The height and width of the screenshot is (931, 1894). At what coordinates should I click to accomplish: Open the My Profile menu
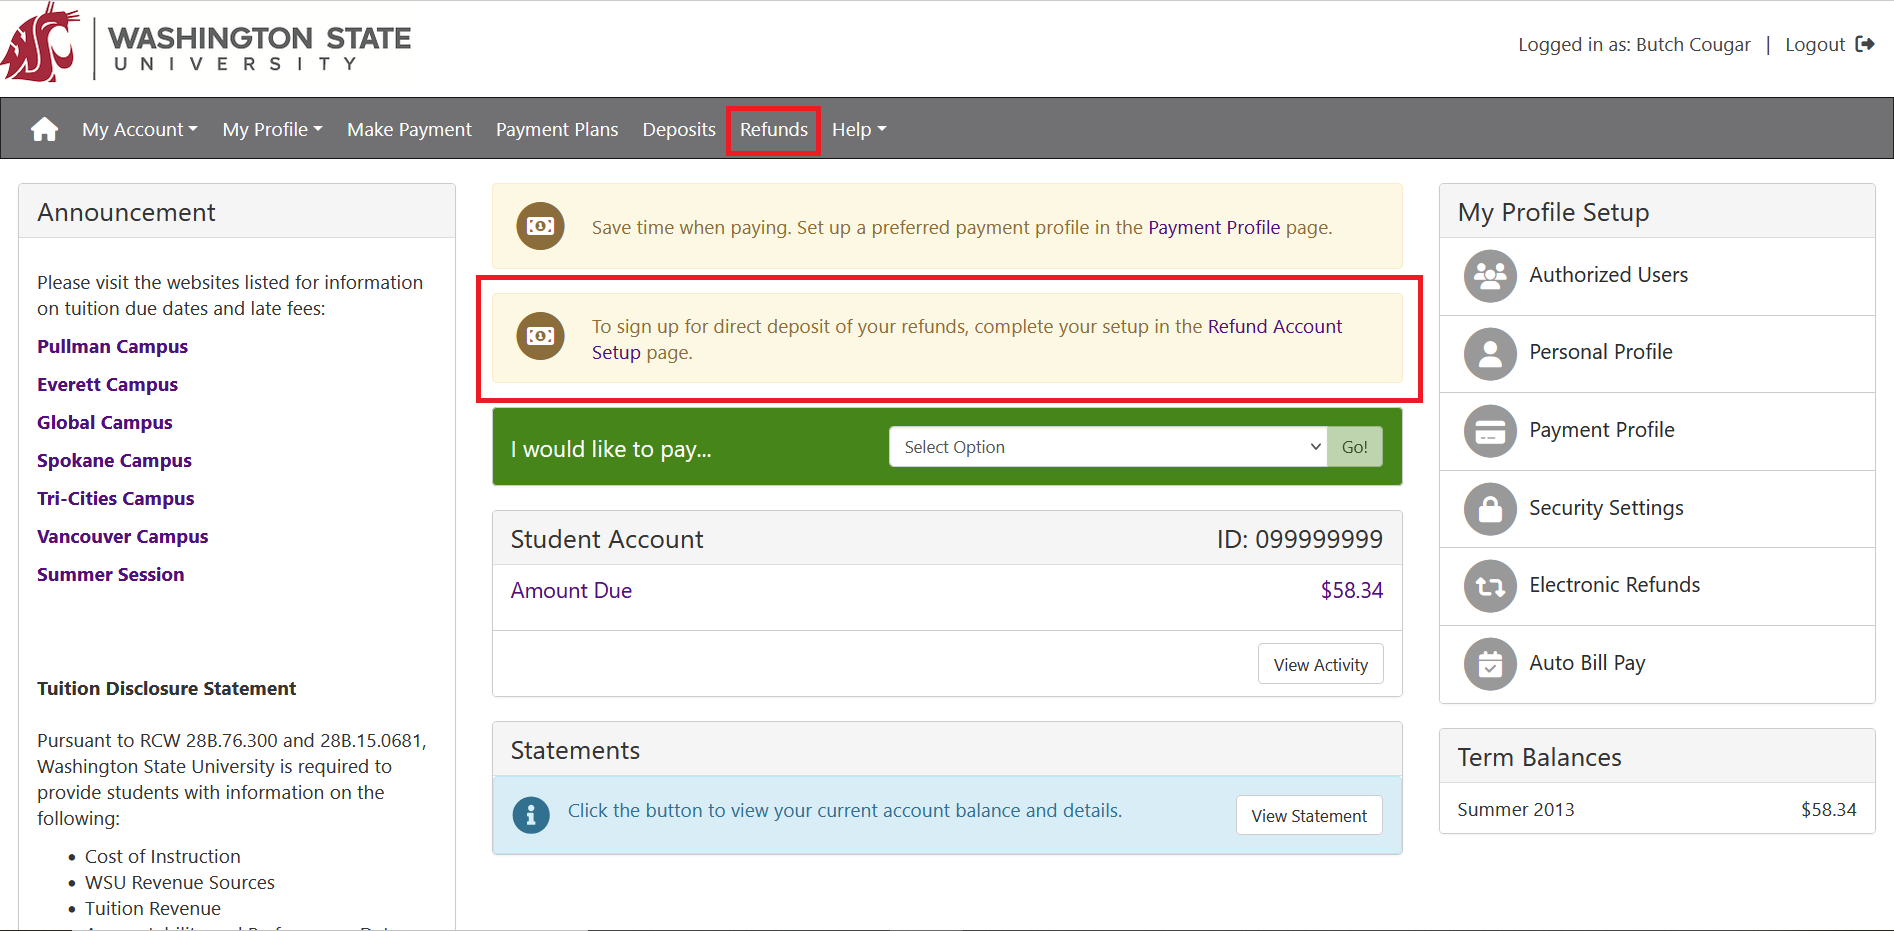271,129
